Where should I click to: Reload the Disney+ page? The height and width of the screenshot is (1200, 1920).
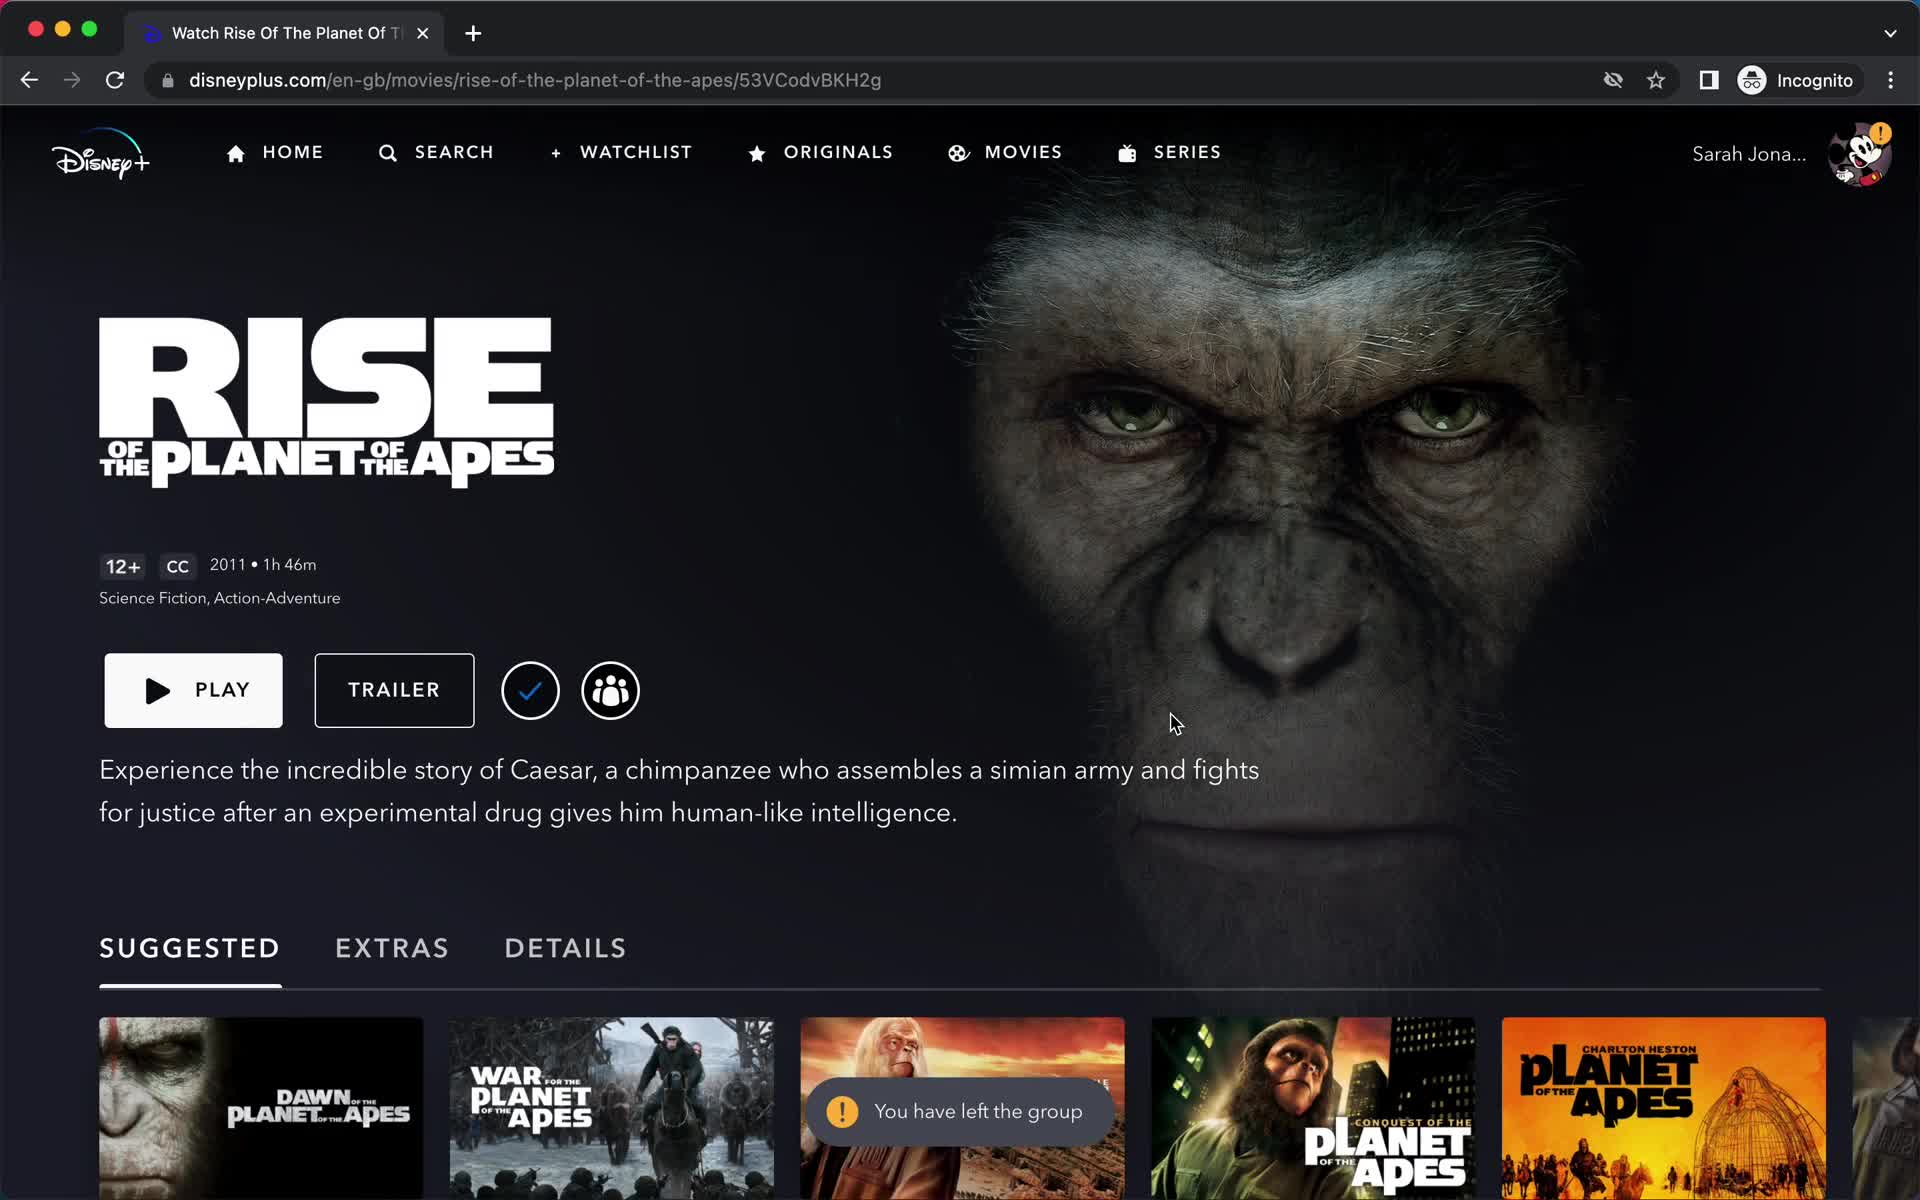click(x=115, y=80)
